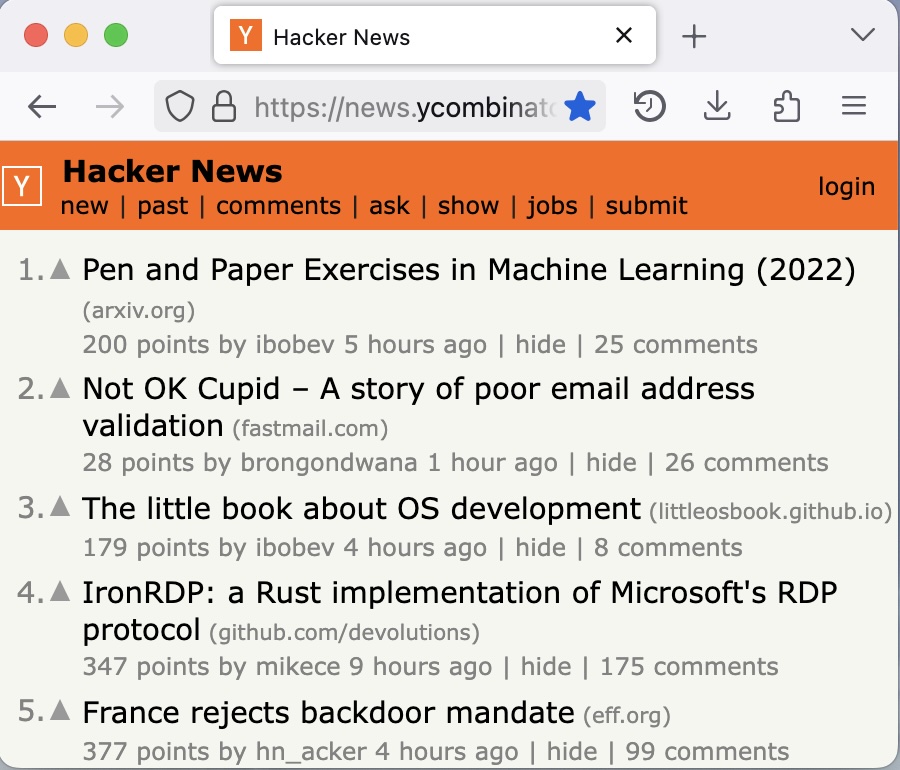Open the Firefox hamburger application menu
This screenshot has height=770, width=900.
853,105
